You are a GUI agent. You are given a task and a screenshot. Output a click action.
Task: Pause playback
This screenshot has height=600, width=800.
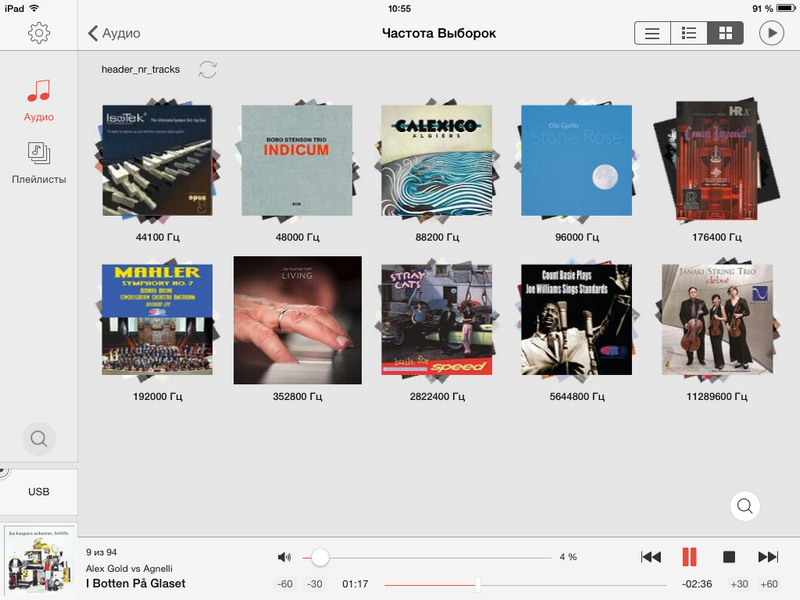[689, 557]
